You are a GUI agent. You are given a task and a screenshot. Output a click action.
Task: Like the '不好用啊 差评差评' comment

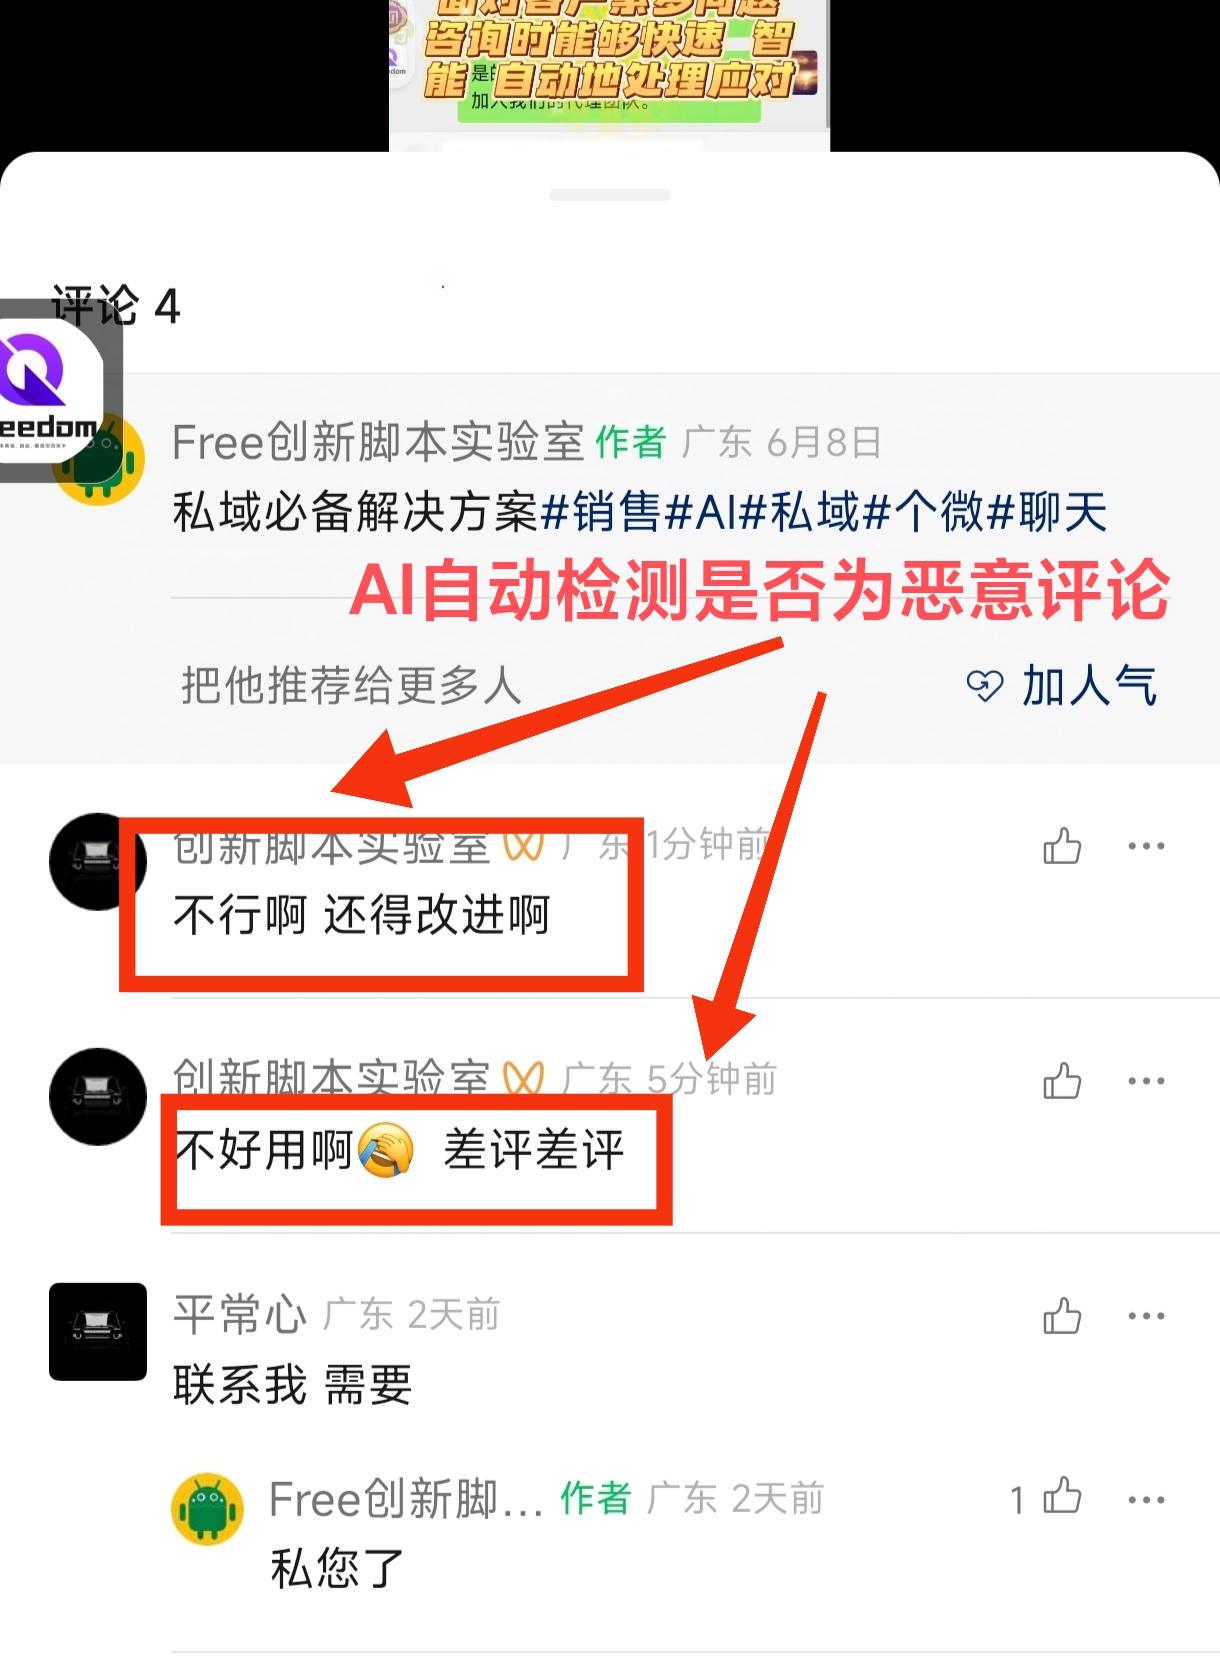1062,1081
